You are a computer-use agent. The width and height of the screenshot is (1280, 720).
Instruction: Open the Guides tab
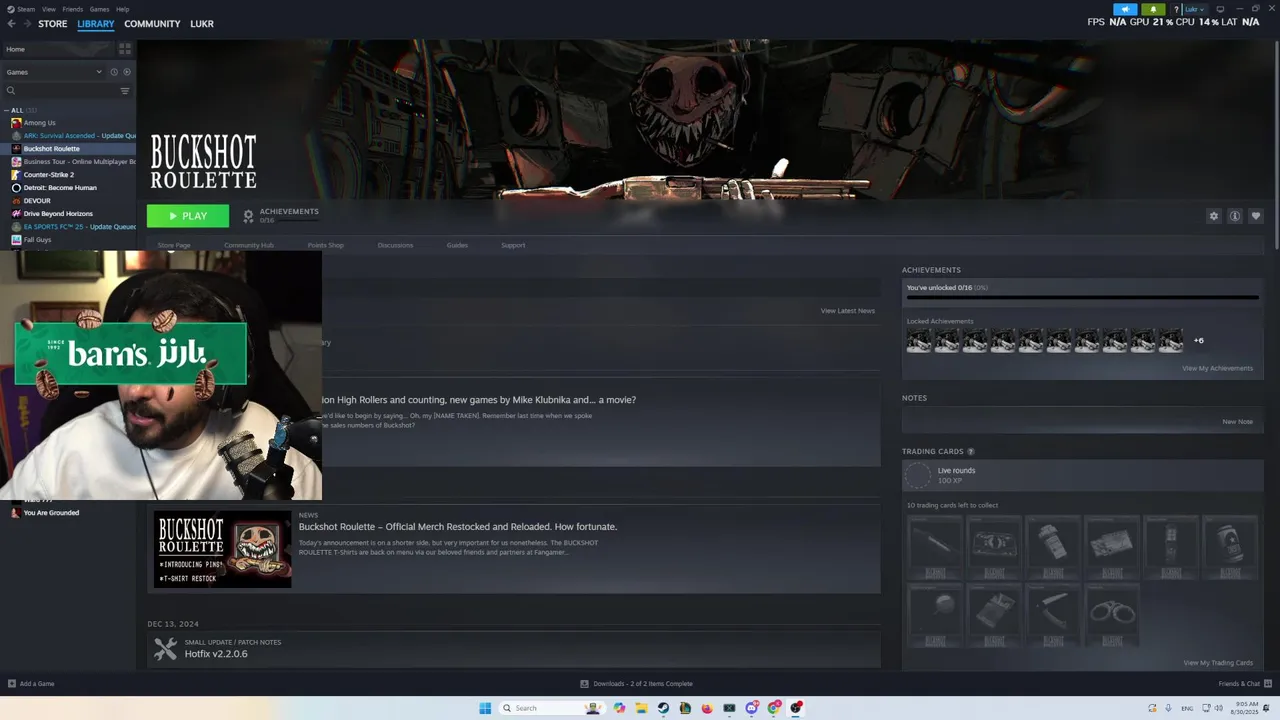coord(457,245)
